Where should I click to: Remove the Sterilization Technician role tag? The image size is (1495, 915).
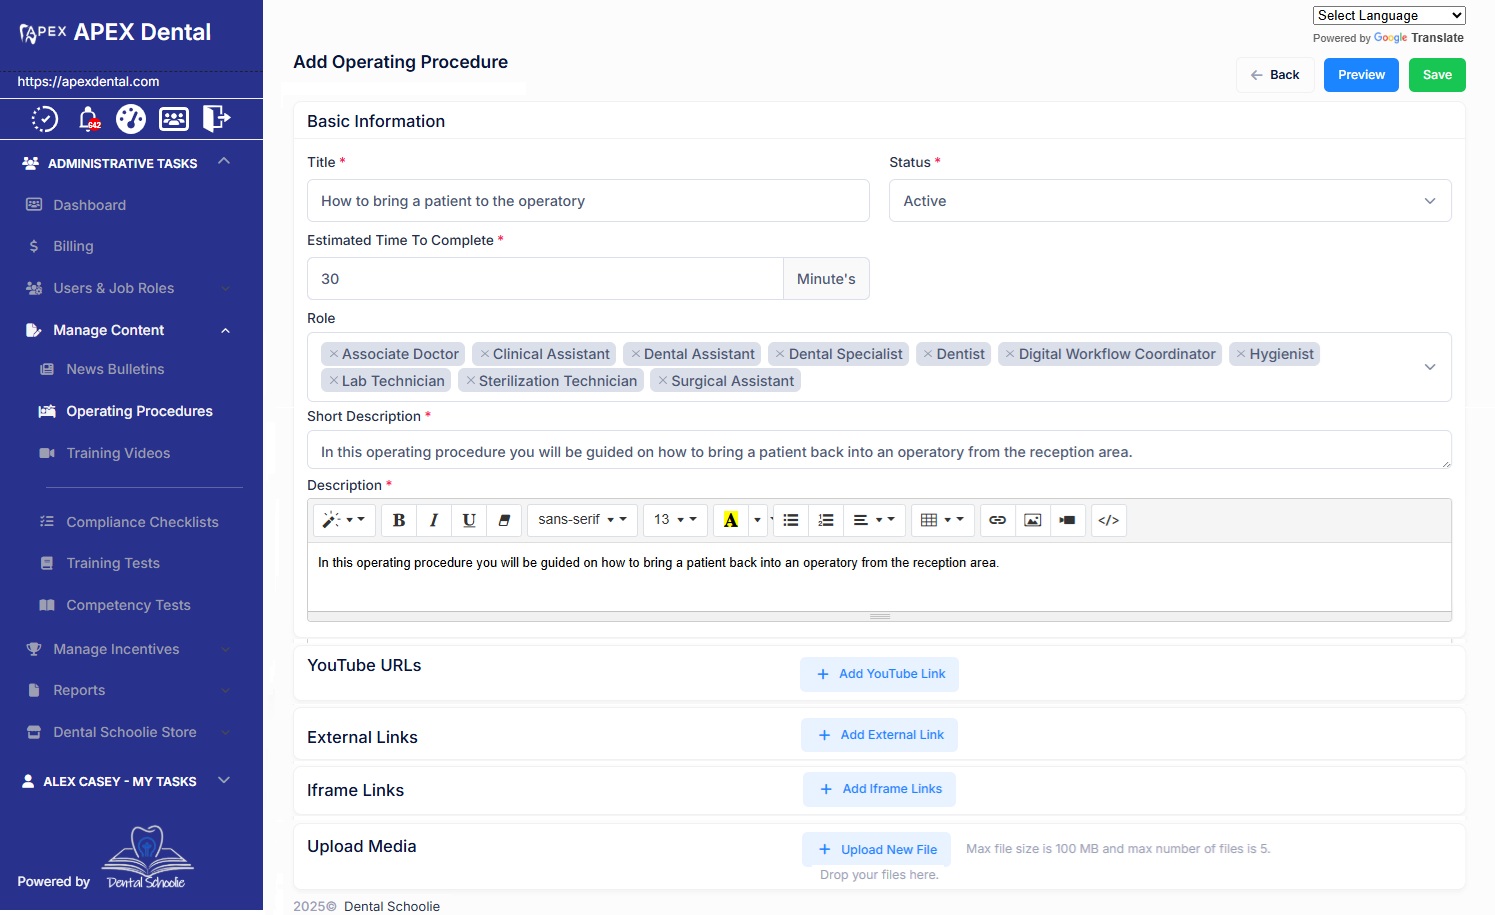click(471, 381)
